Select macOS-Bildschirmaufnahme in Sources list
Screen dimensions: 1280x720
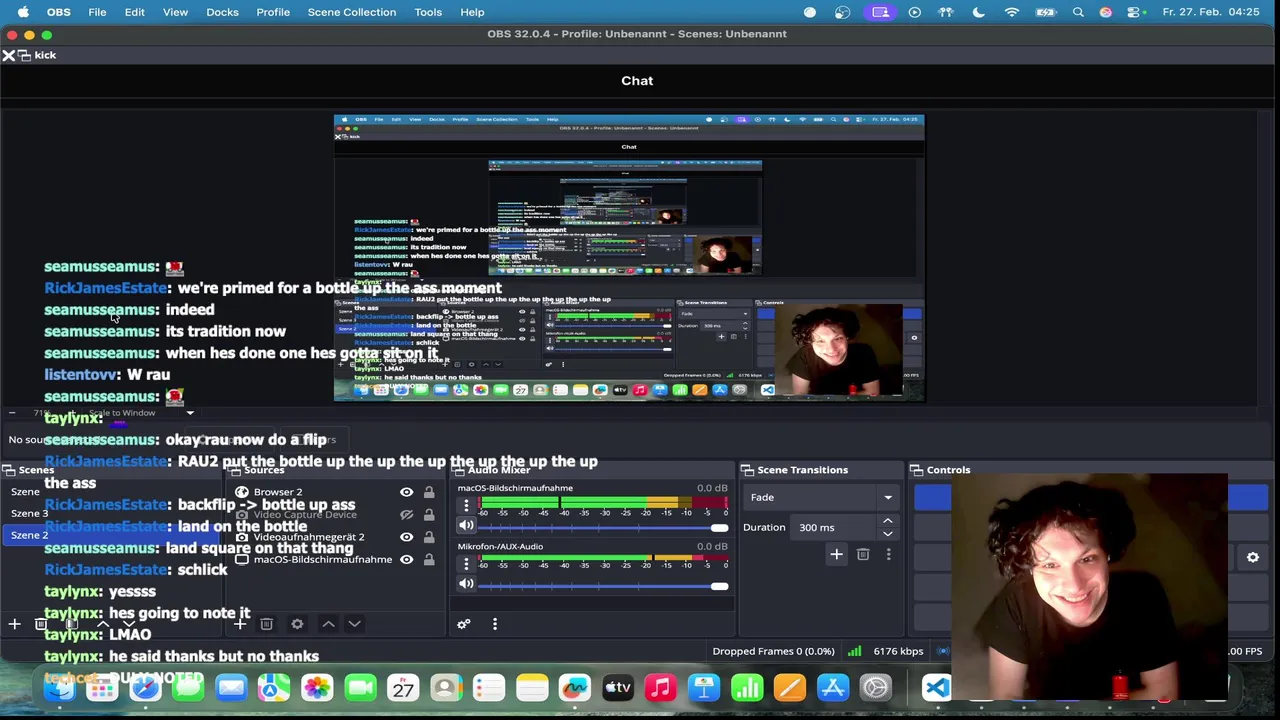click(x=322, y=559)
